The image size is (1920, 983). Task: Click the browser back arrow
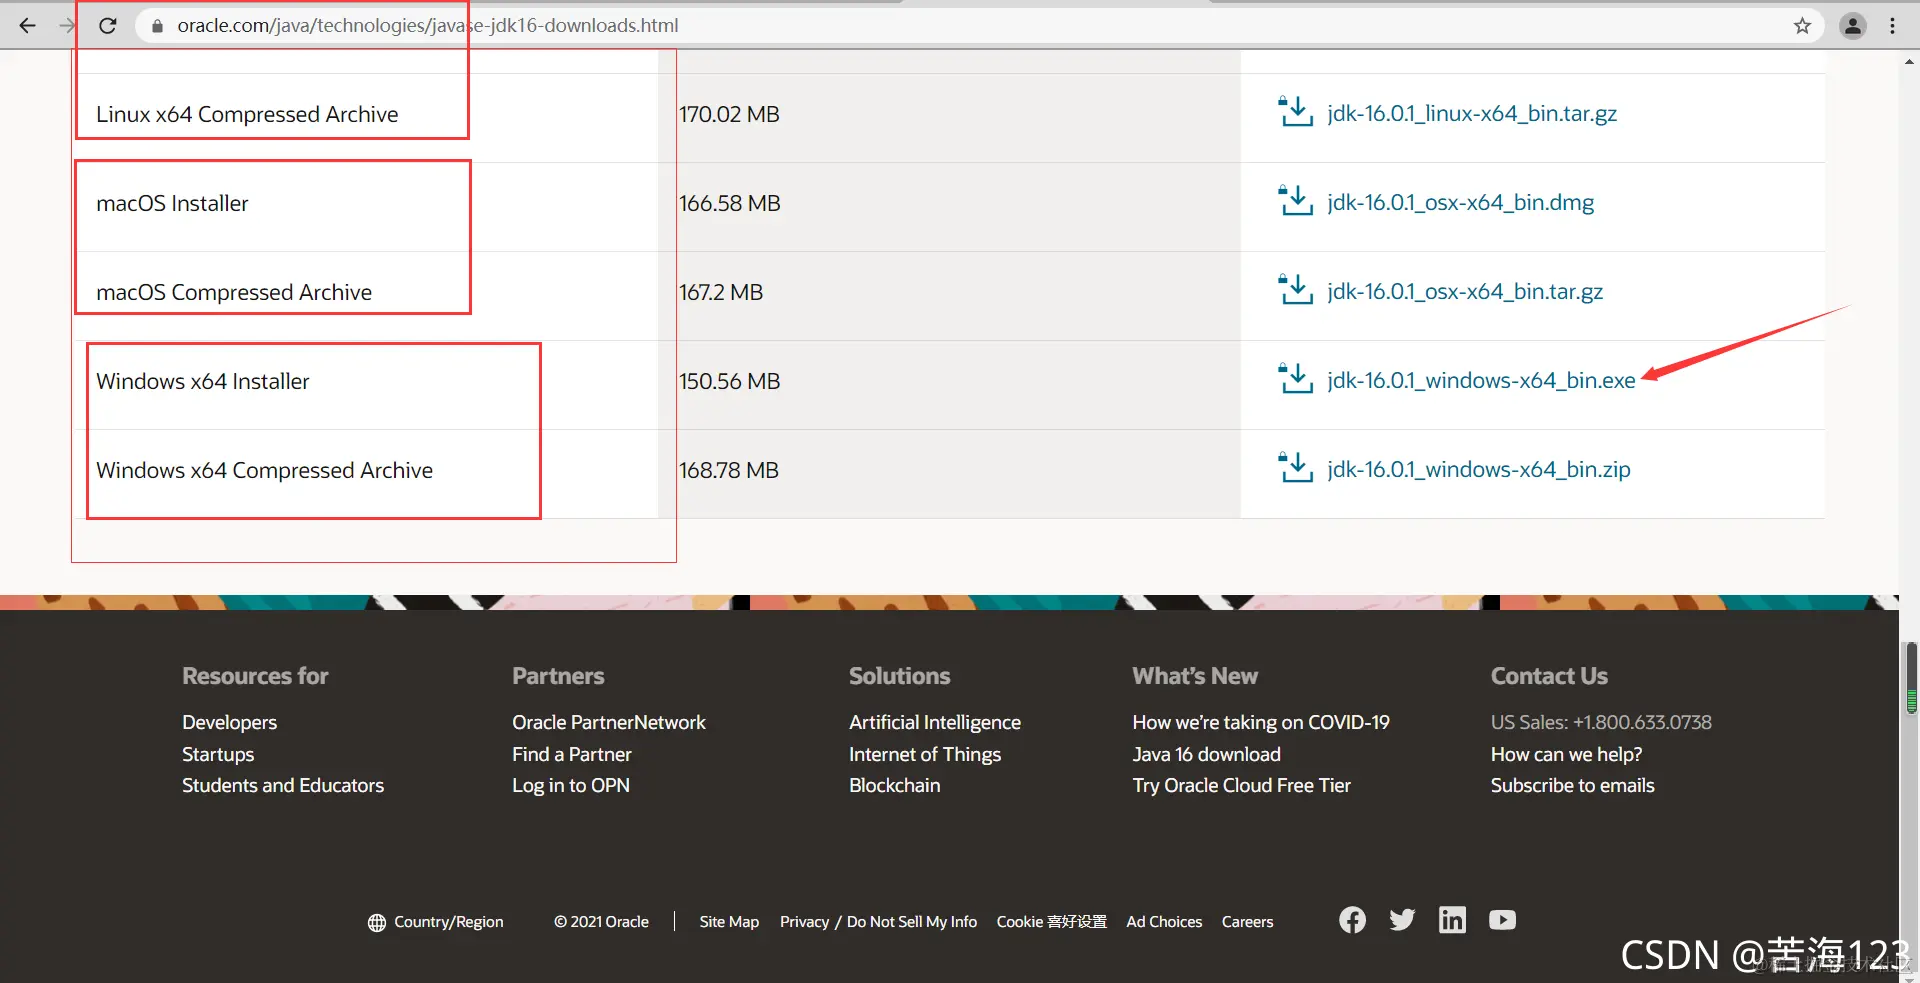pyautogui.click(x=28, y=26)
